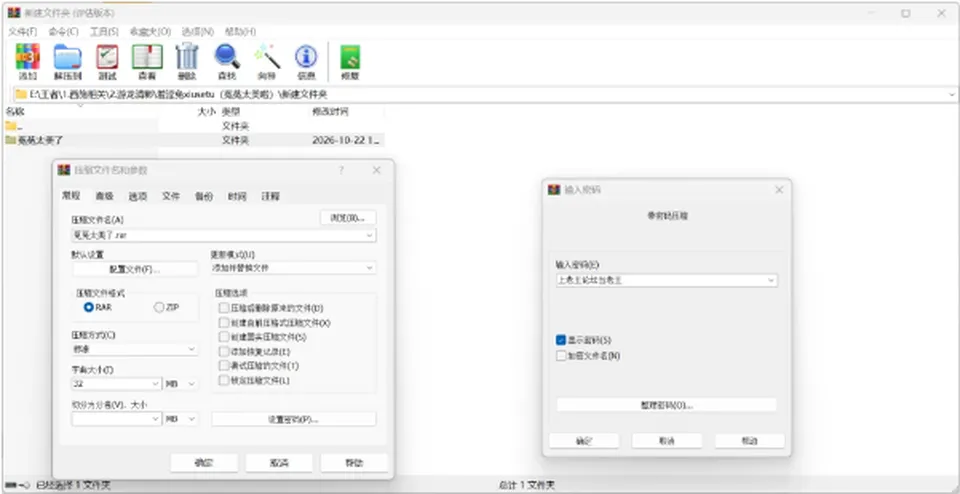Expand the archive name .rar dropdown
The width and height of the screenshot is (960, 494).
click(x=369, y=235)
